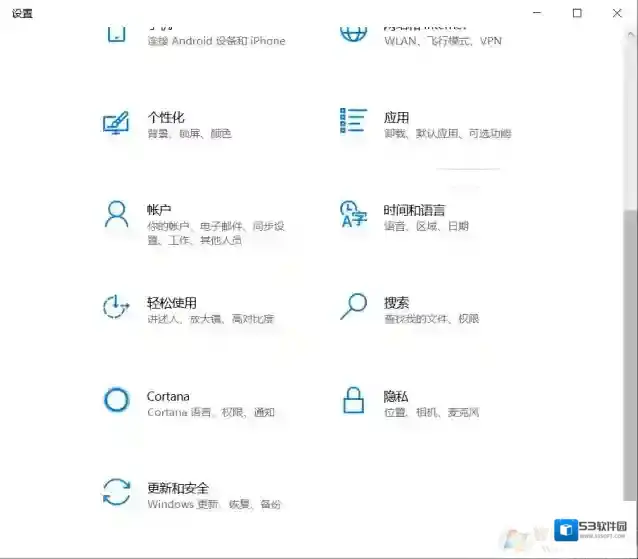Select the 隐私 heading text
Viewport: 638px width, 559px height.
click(396, 396)
